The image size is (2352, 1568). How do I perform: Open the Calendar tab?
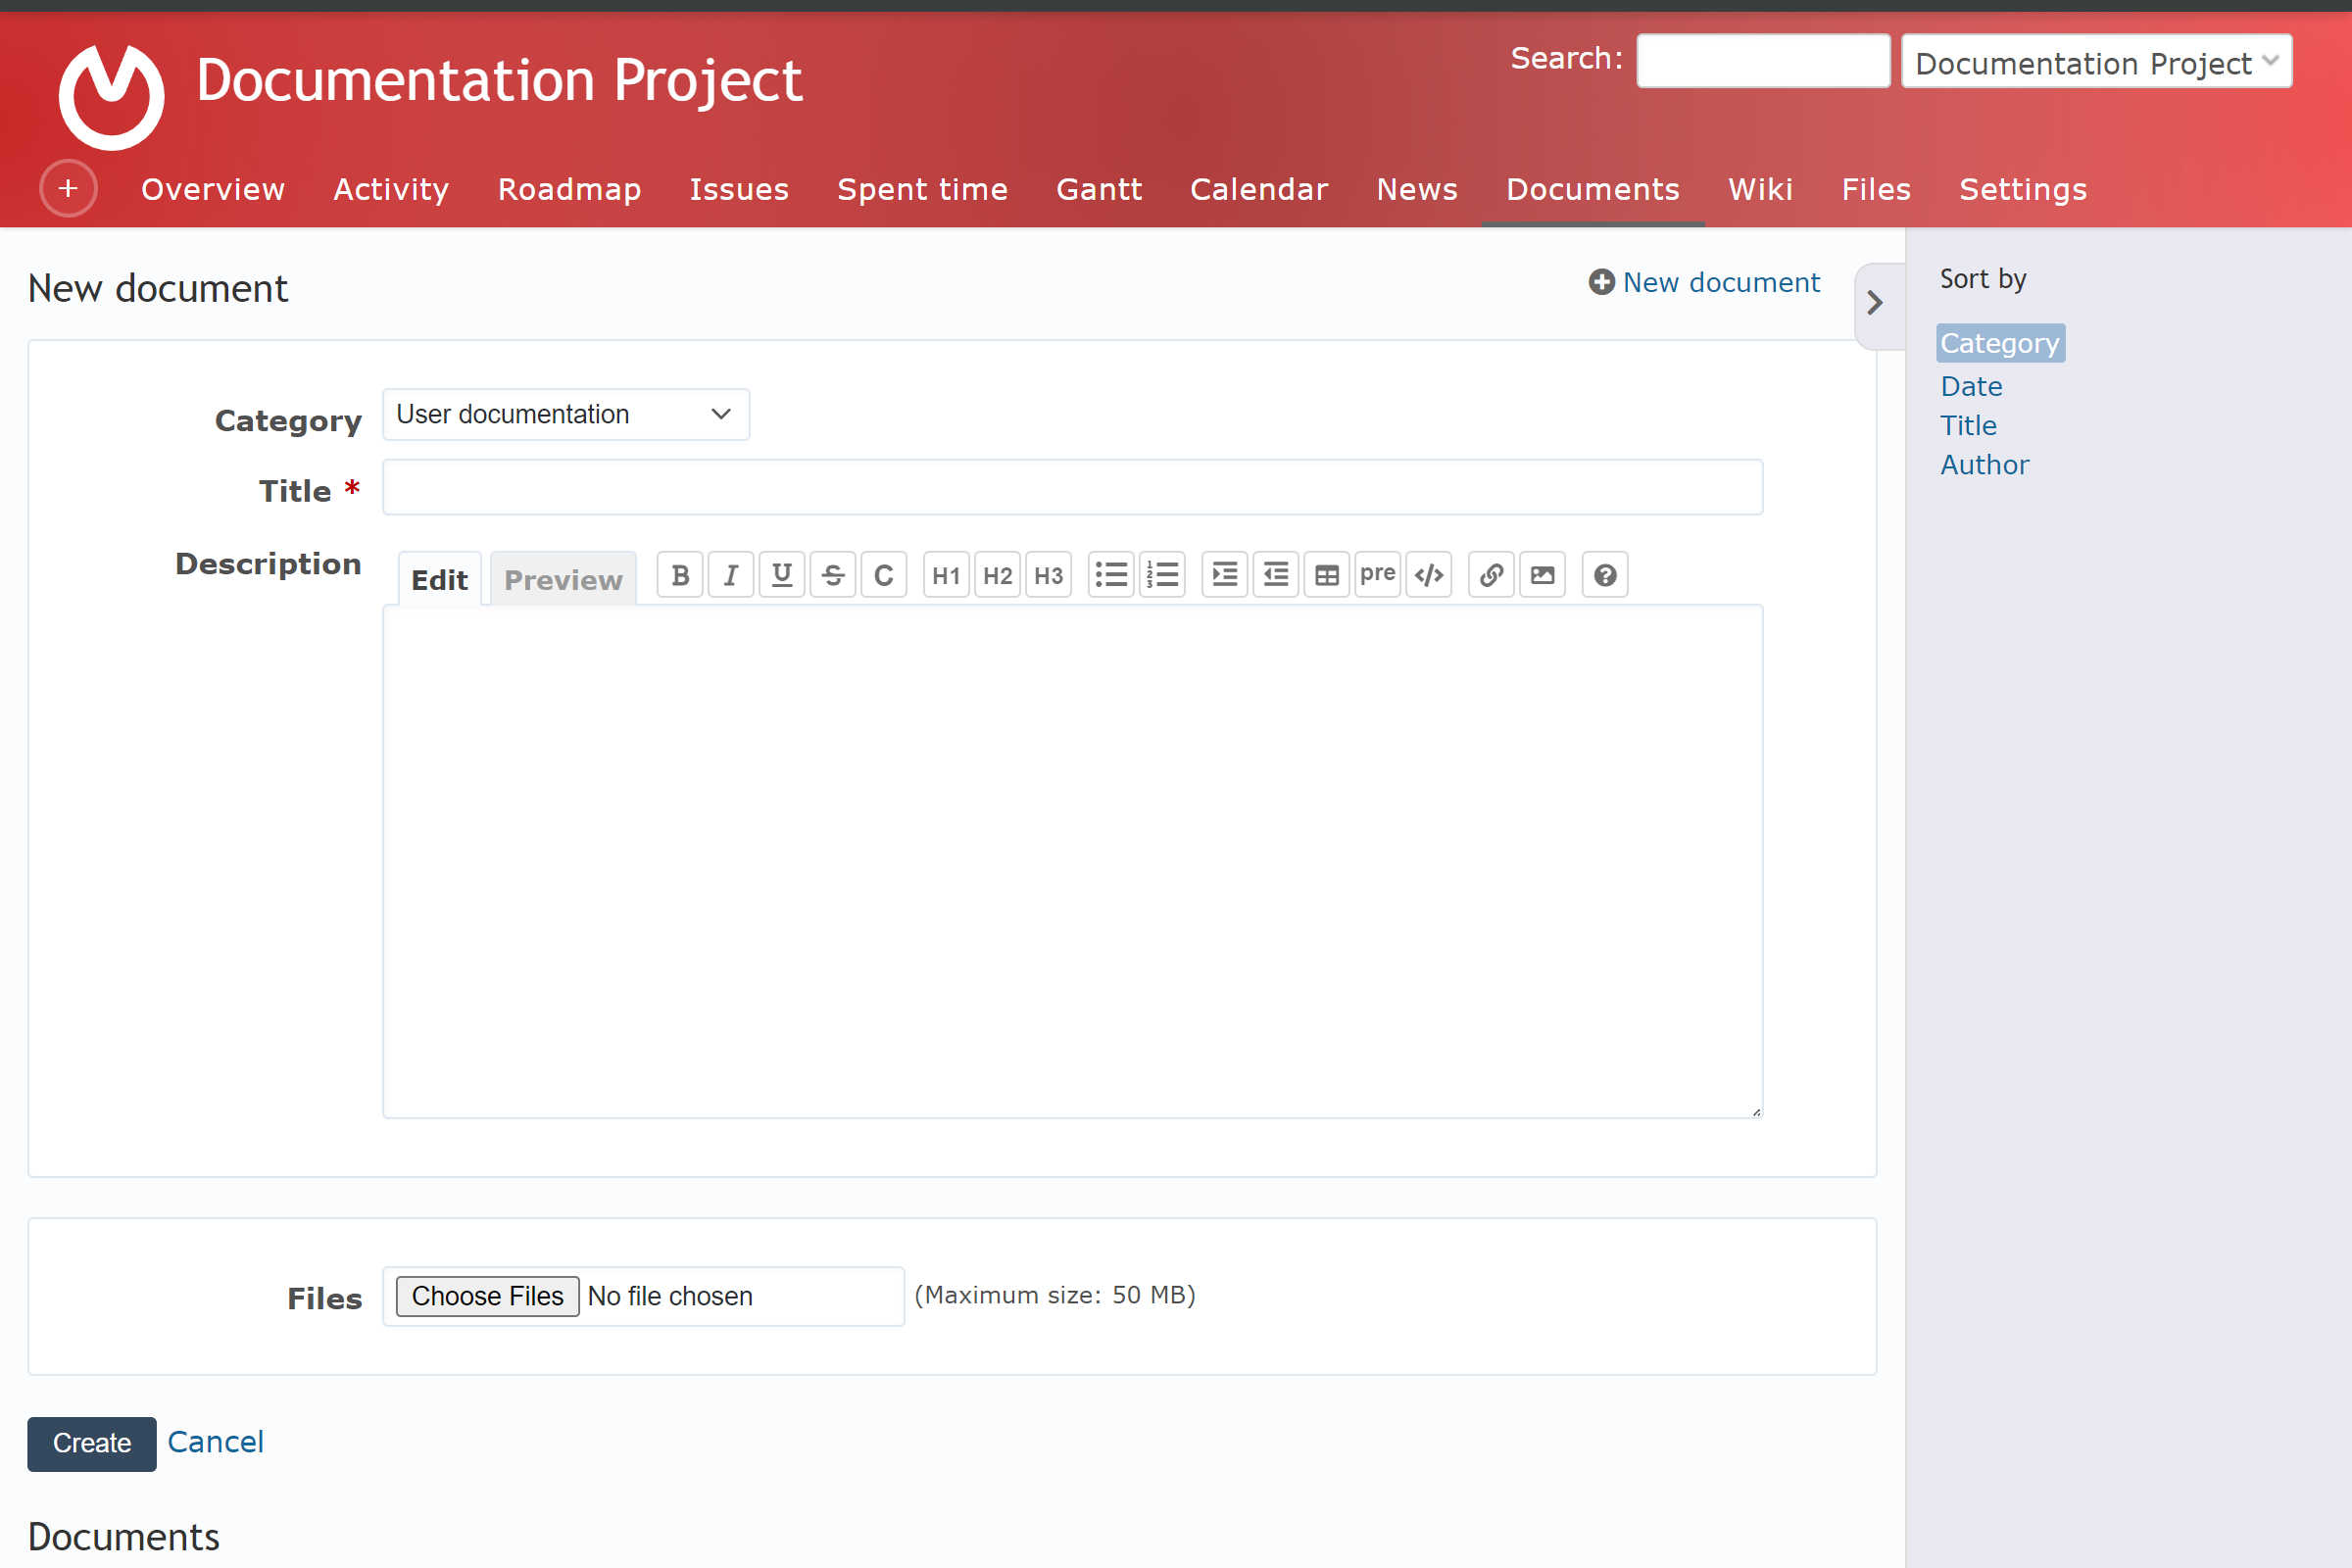1259,189
